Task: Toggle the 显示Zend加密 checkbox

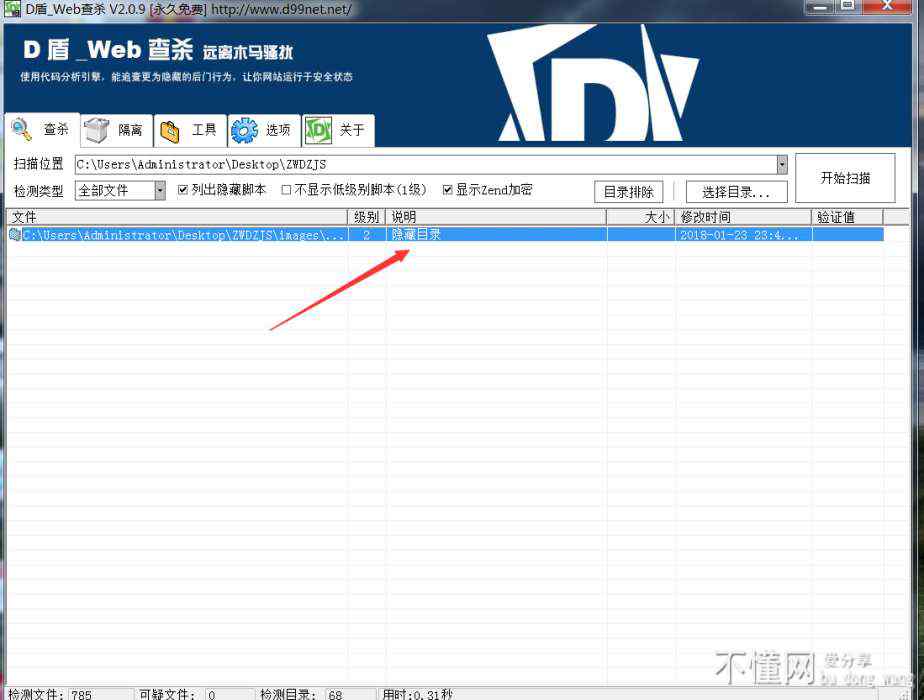Action: [448, 190]
